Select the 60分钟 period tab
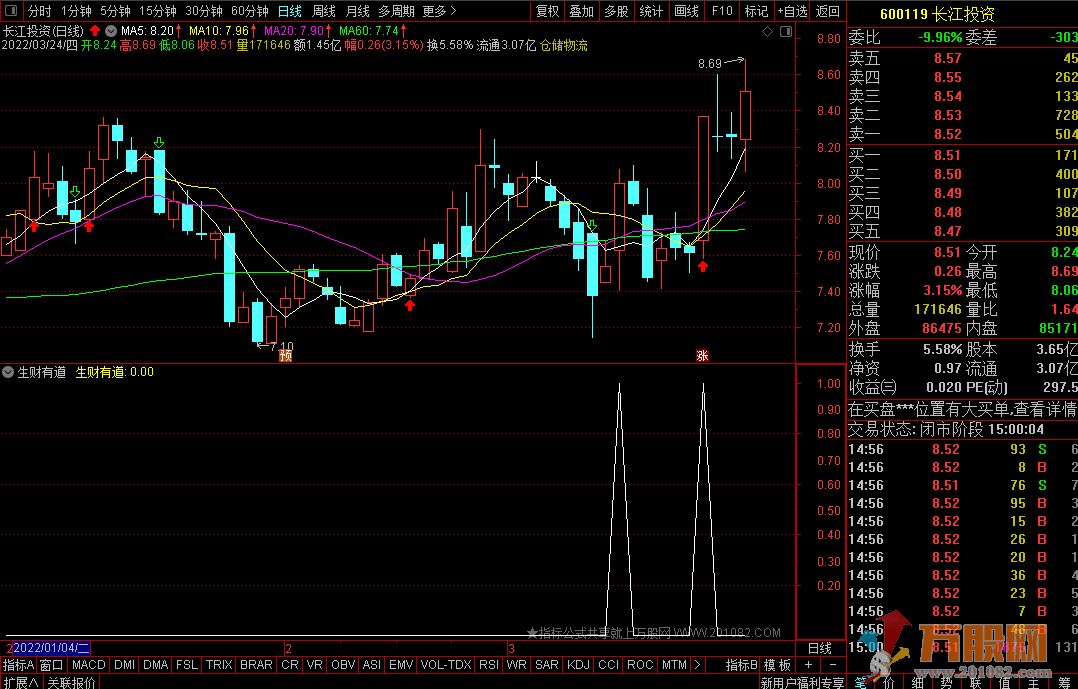Viewport: 1078px width, 689px height. 249,11
